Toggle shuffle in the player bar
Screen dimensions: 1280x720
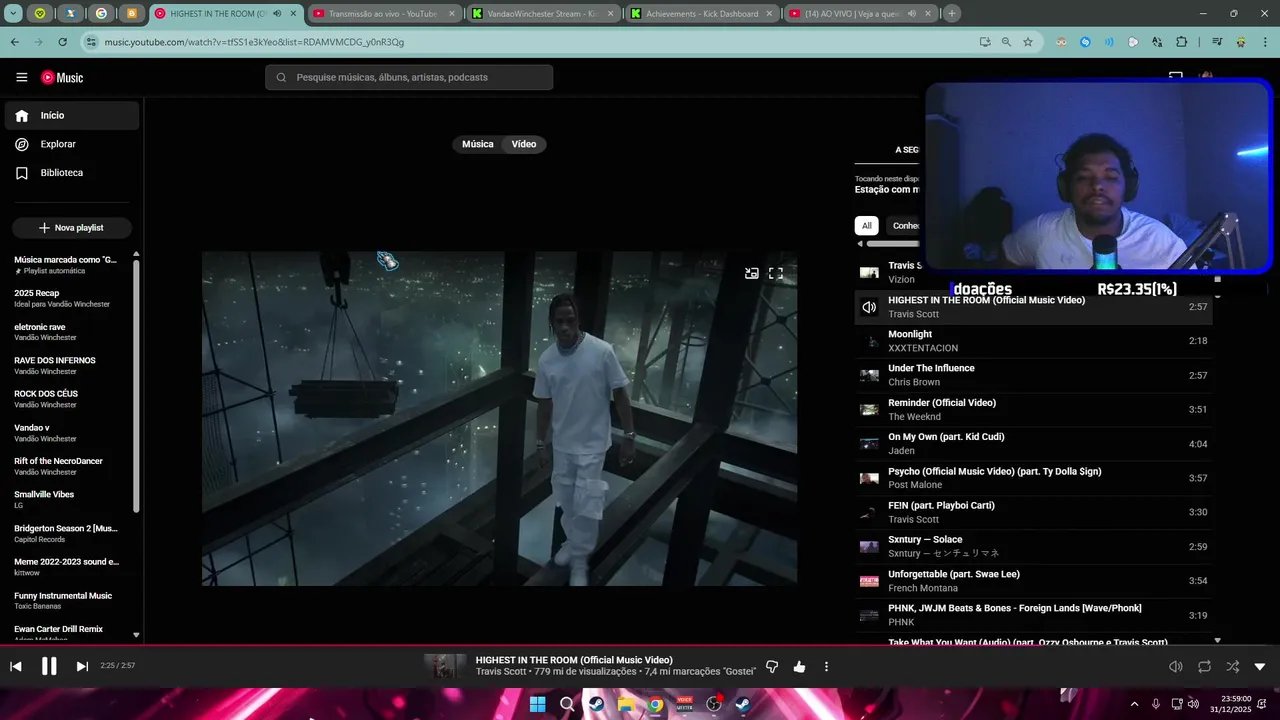pos(1232,667)
